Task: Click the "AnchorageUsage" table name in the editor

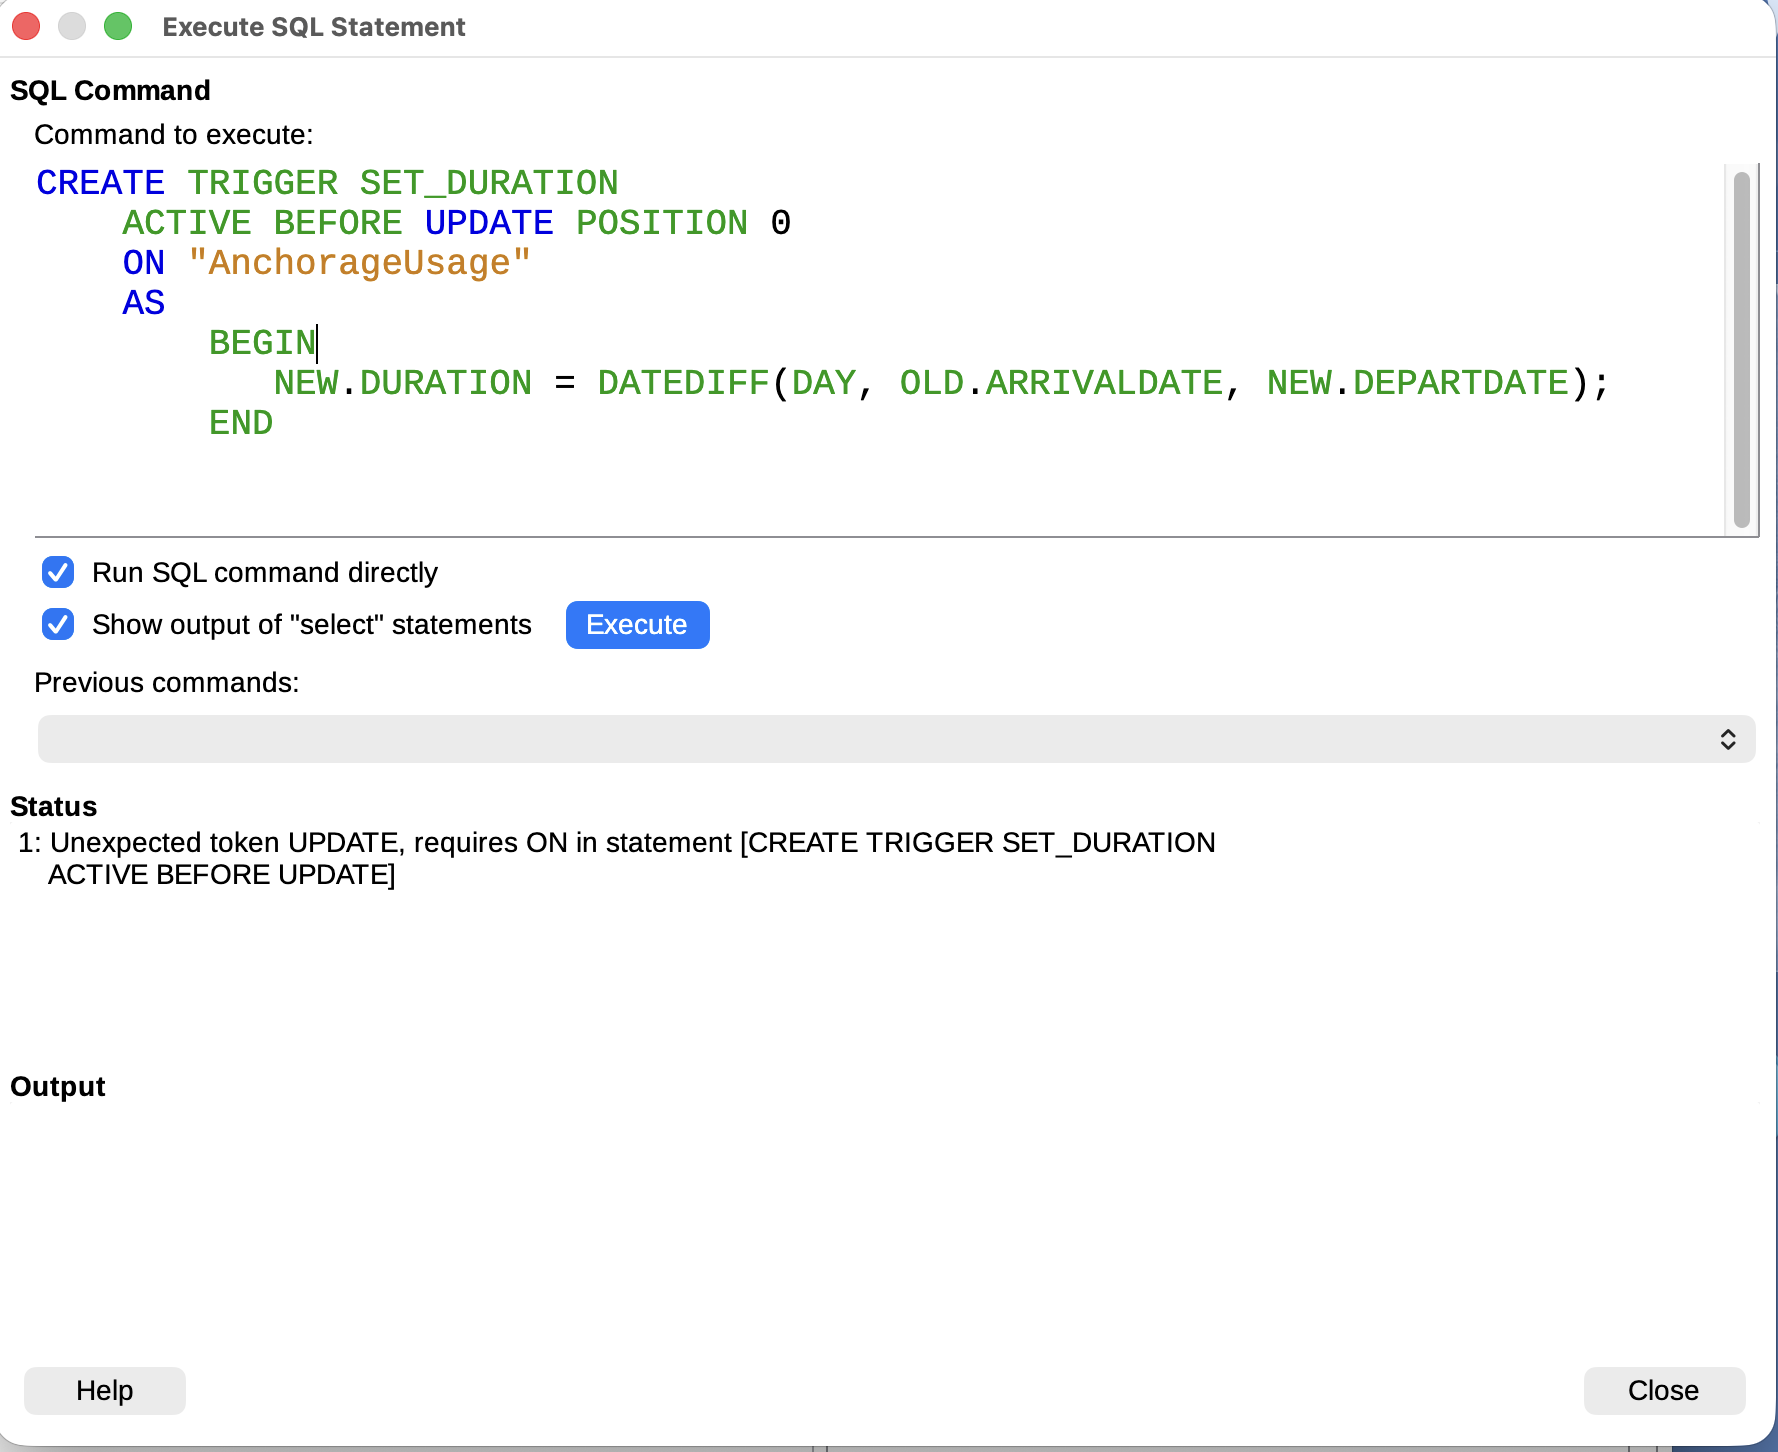Action: pyautogui.click(x=359, y=263)
